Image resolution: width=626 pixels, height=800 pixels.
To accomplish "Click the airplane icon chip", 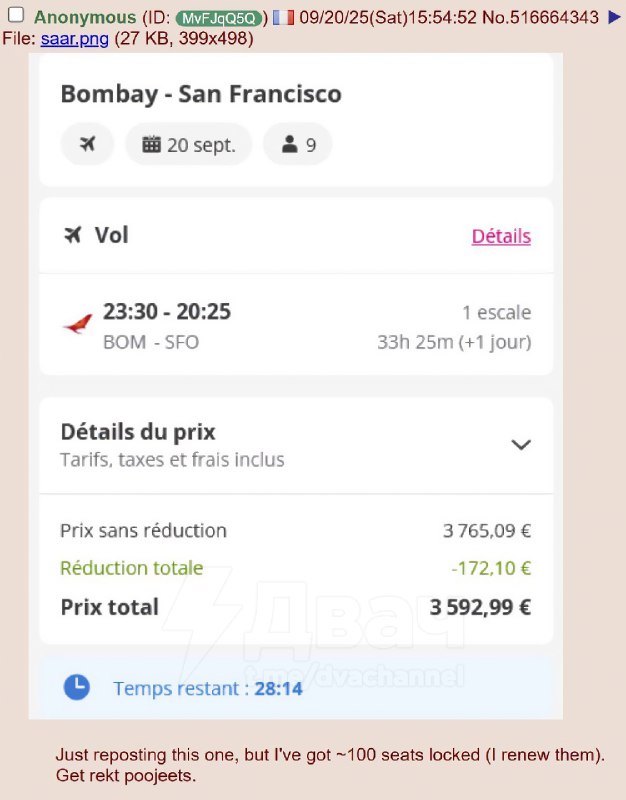I will click(x=88, y=144).
